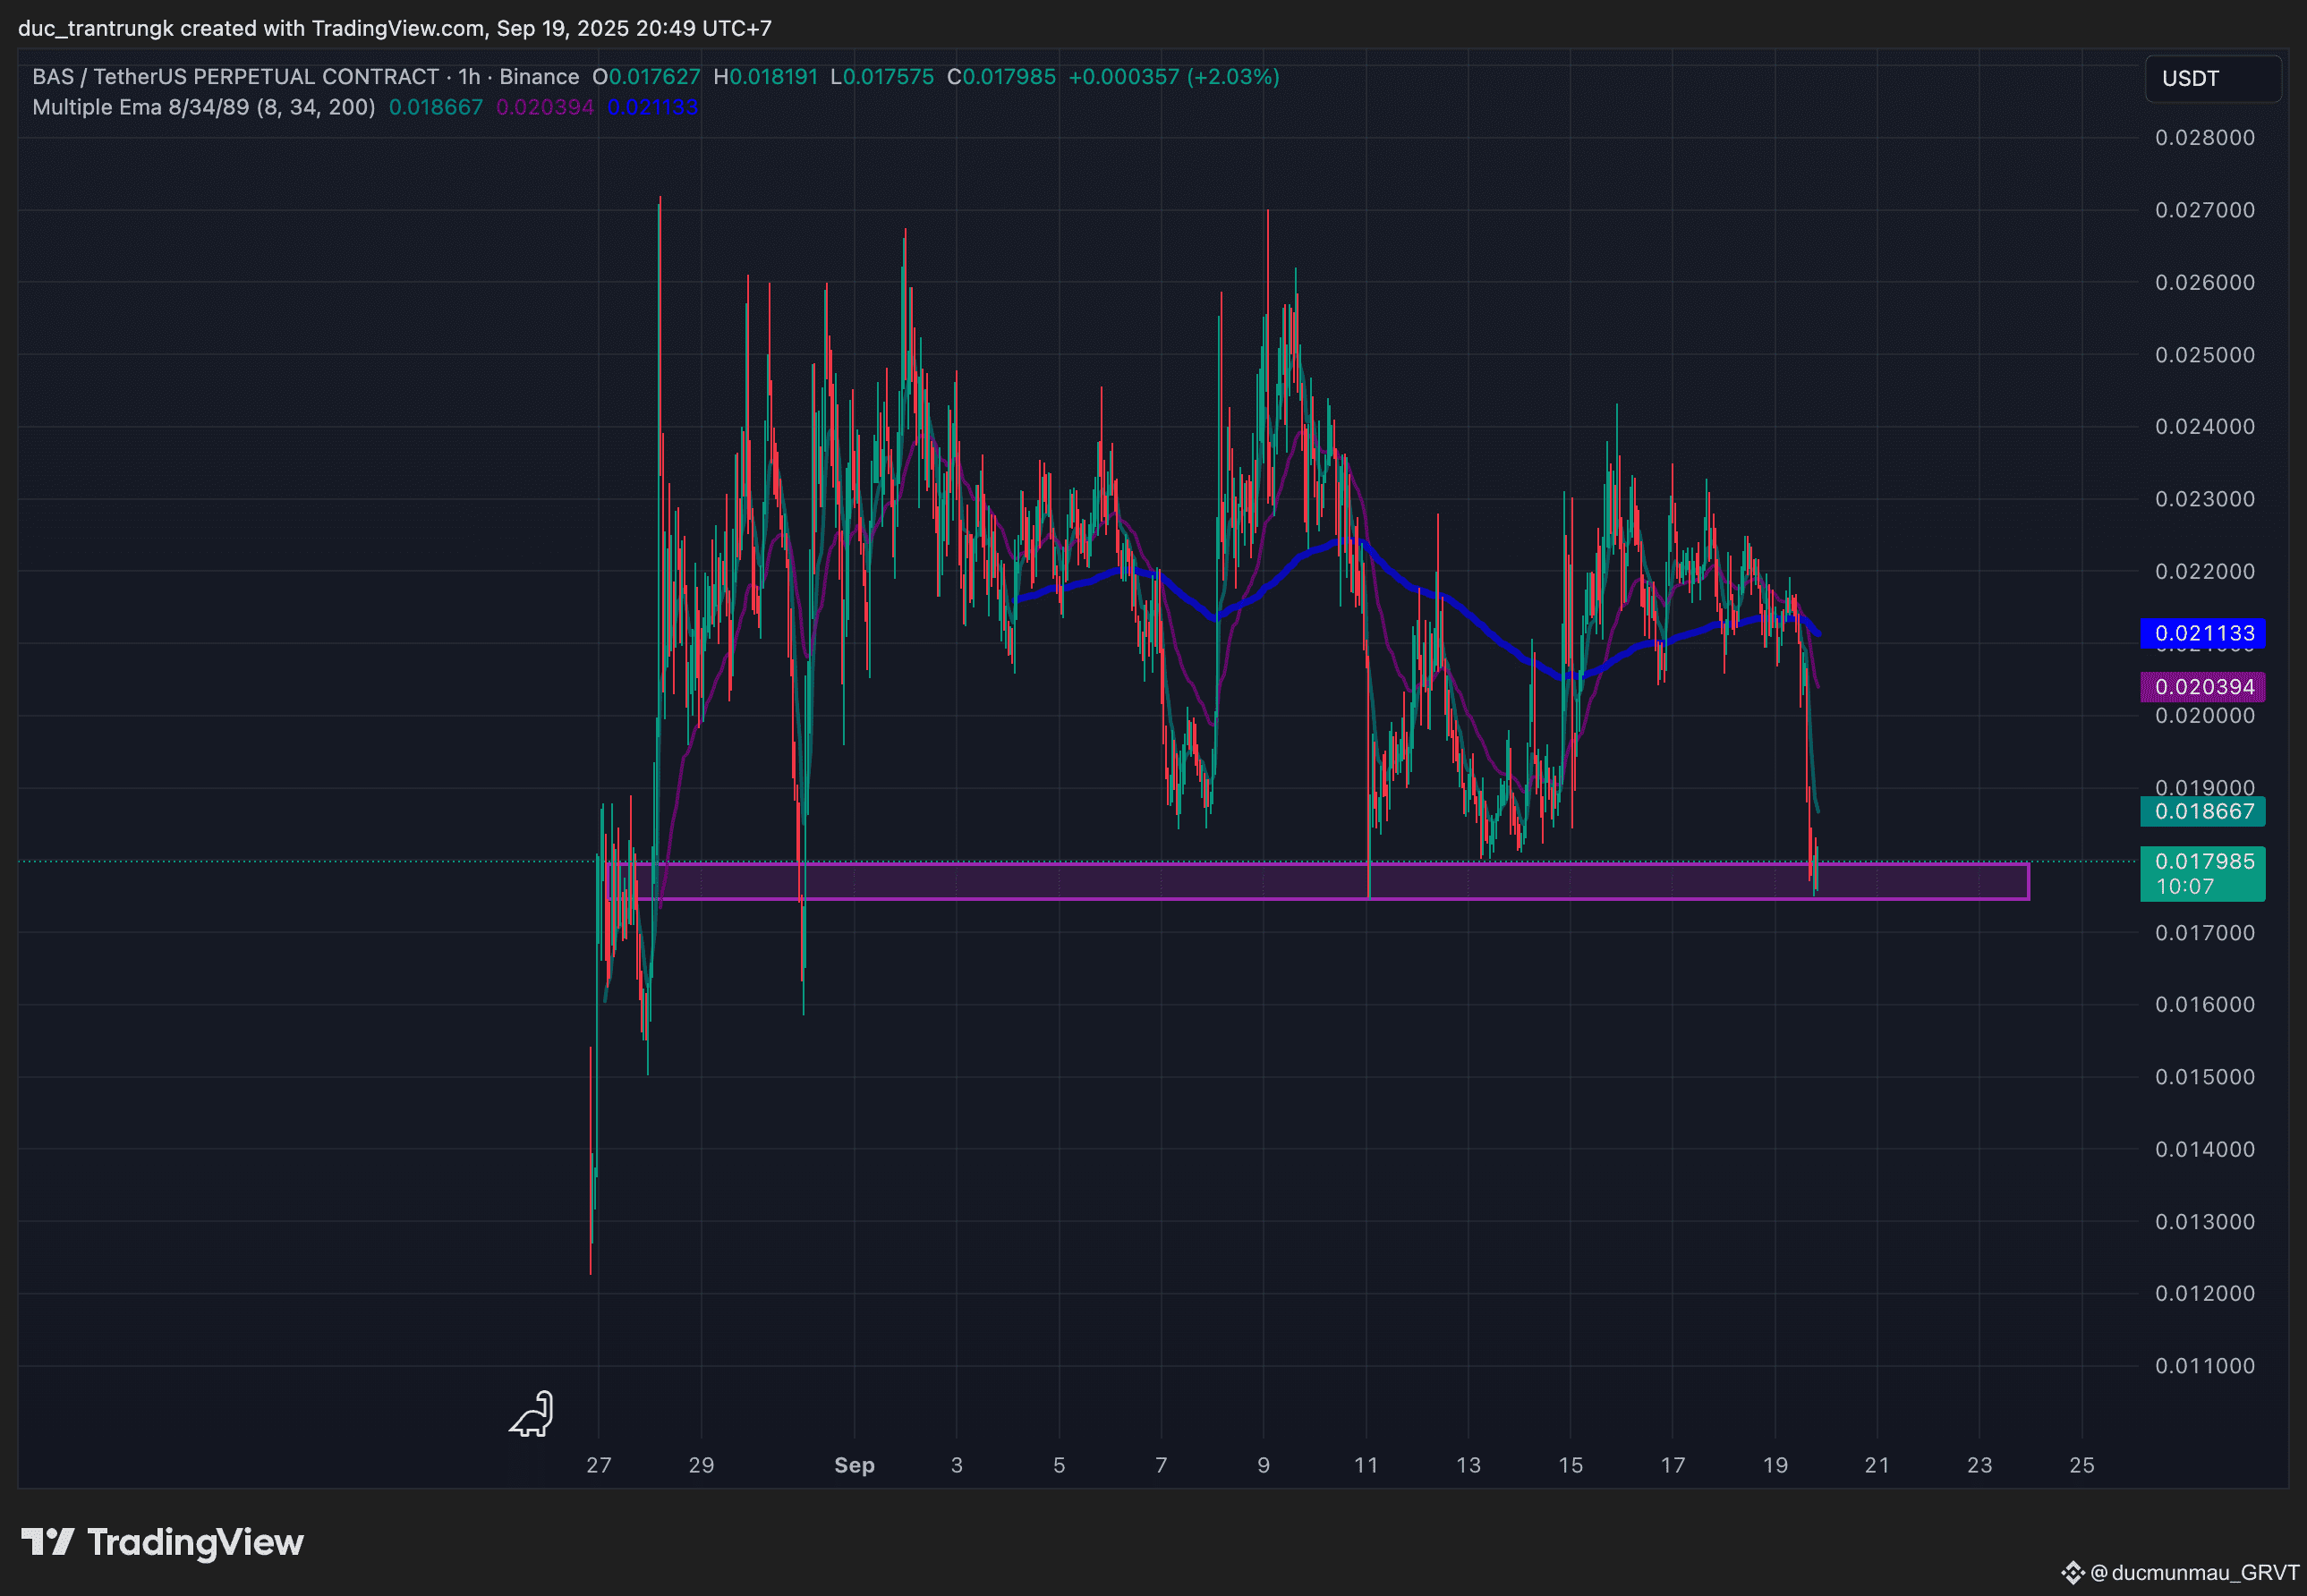
Task: Click the Sep month label on time axis
Action: [855, 1465]
